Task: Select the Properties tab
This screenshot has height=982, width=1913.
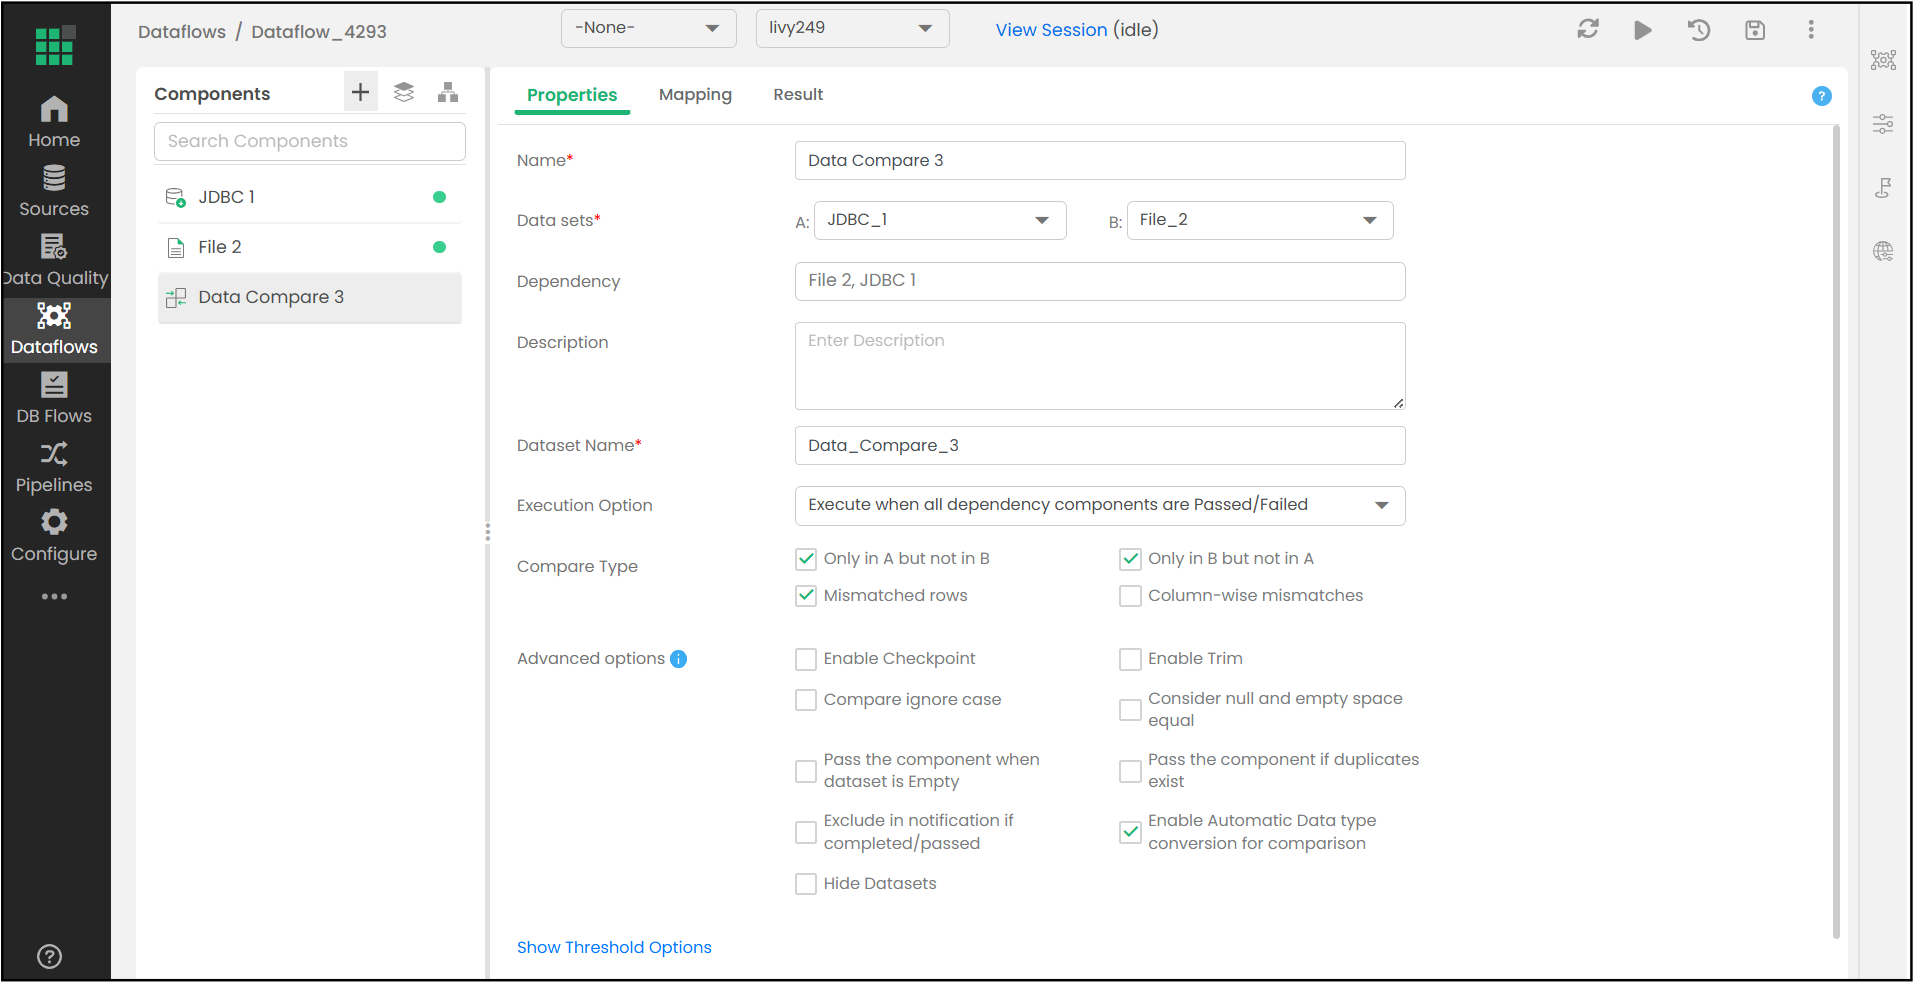Action: tap(572, 96)
